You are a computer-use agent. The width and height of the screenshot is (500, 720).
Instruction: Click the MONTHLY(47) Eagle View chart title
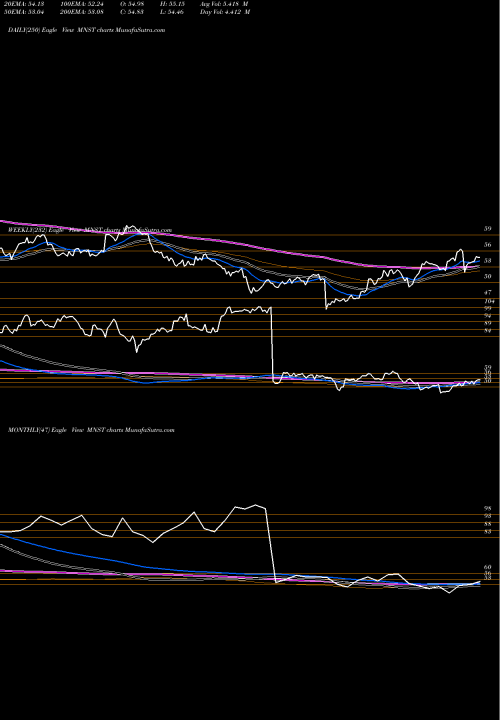pos(91,430)
